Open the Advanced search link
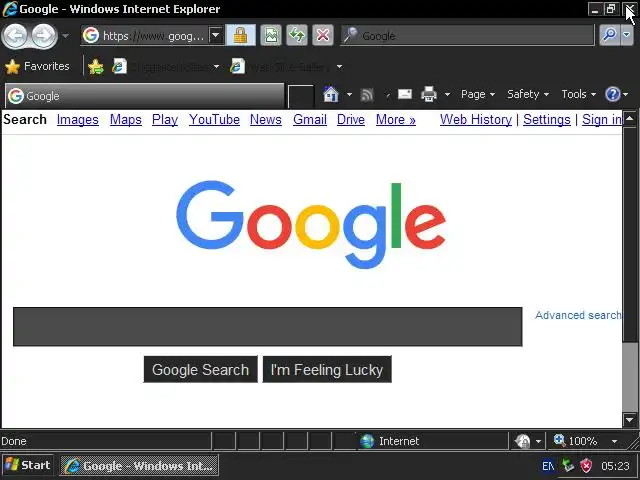This screenshot has width=640, height=480. pos(578,315)
